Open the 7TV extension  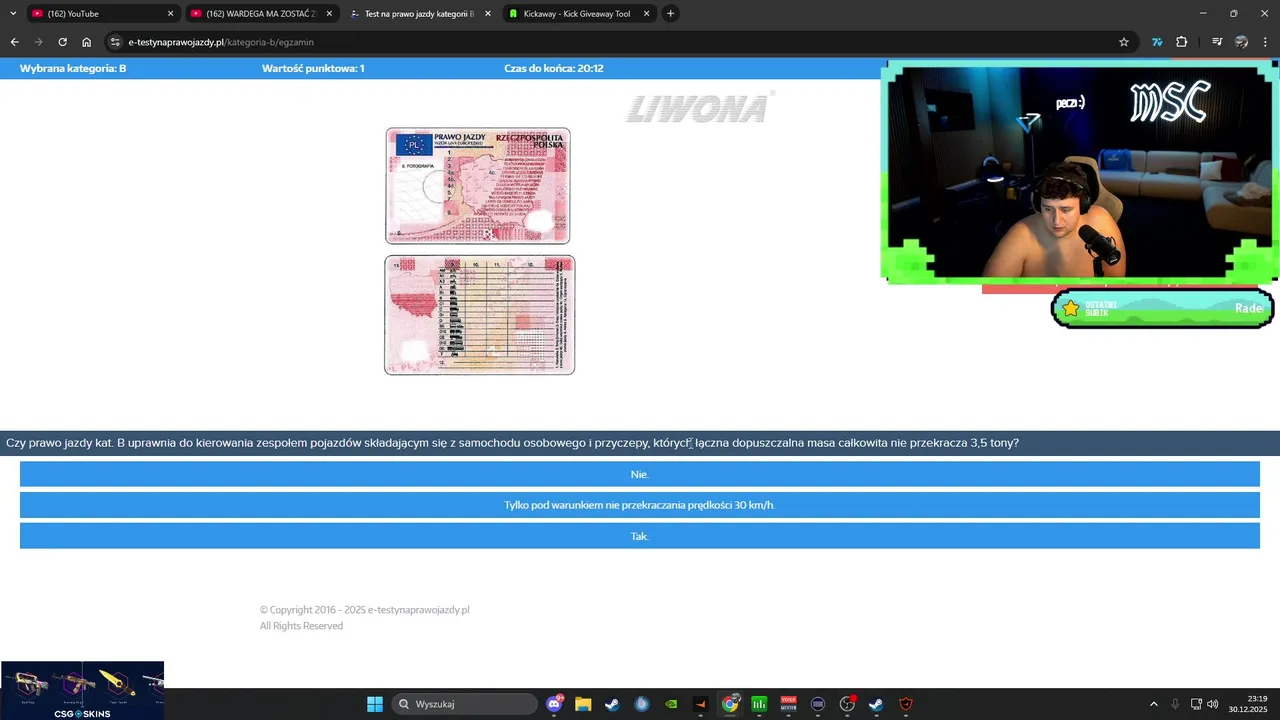click(1157, 42)
